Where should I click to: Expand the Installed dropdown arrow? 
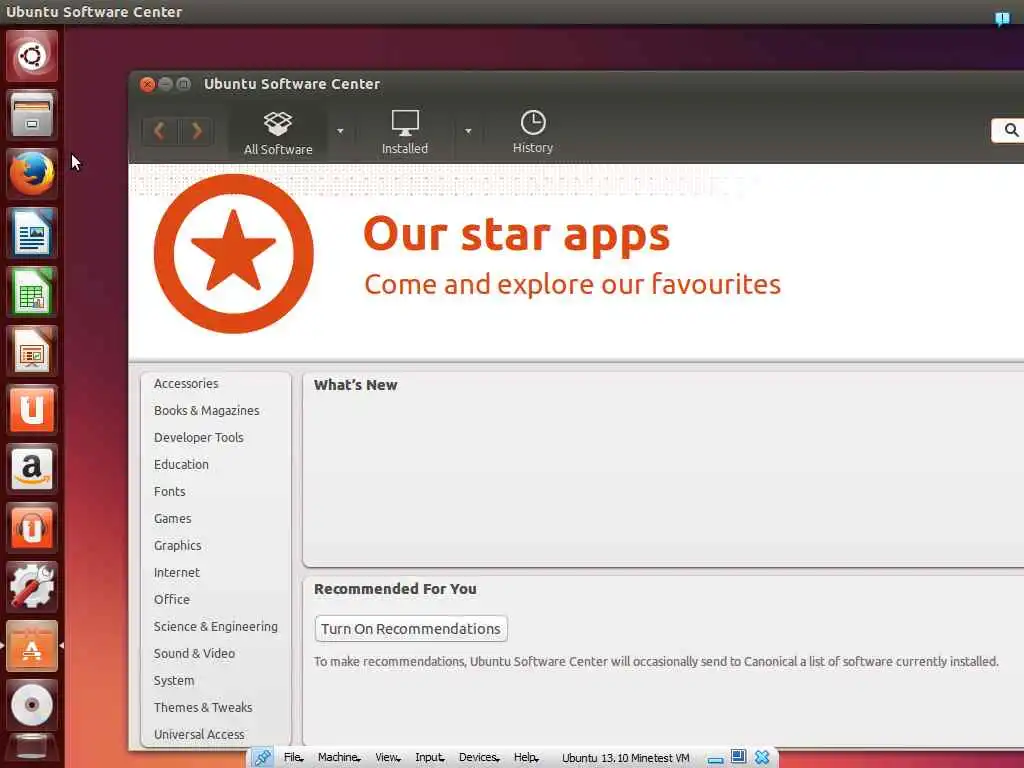coord(468,131)
